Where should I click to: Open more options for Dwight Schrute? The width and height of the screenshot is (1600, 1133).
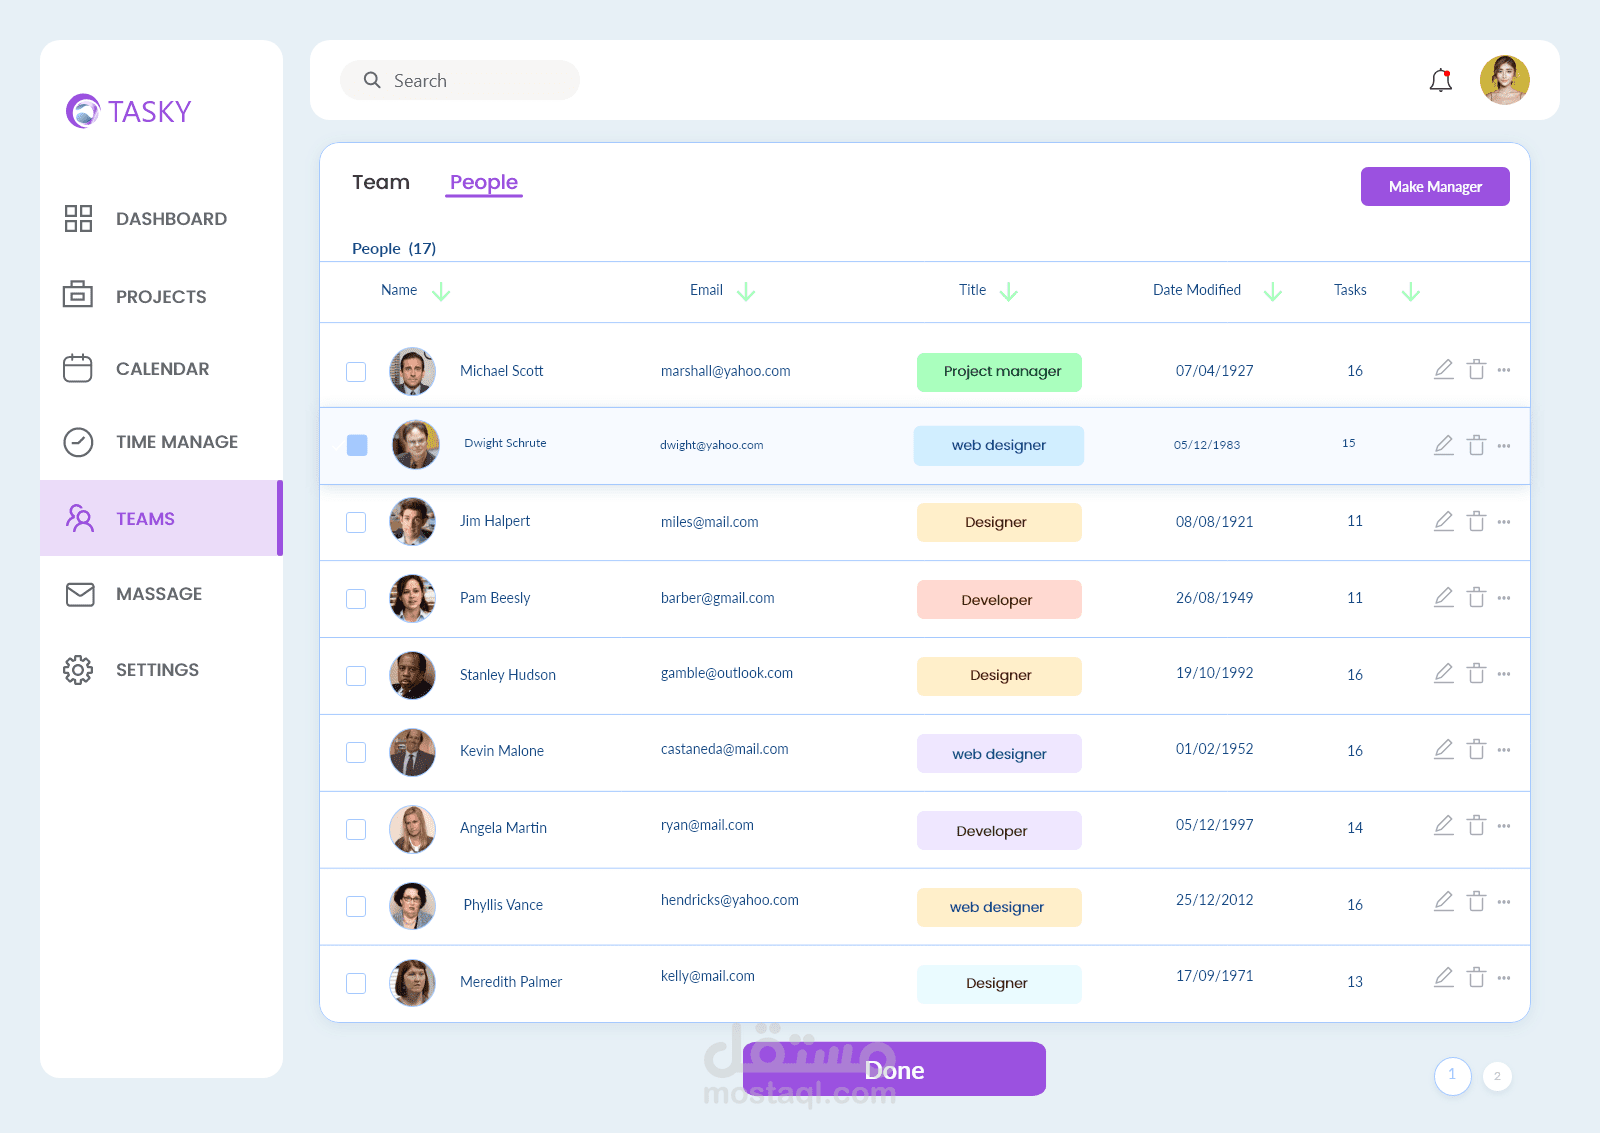[x=1504, y=446]
